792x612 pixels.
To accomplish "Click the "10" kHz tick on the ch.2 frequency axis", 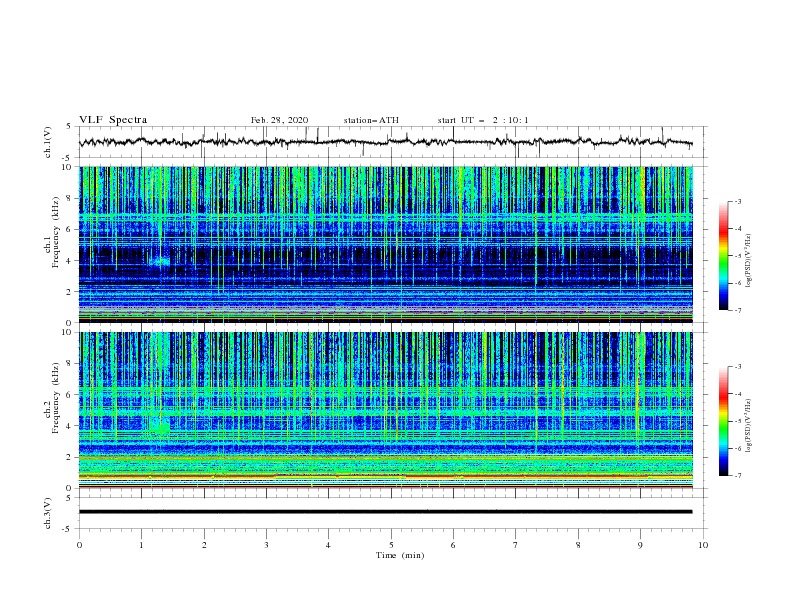I will 69,332.
